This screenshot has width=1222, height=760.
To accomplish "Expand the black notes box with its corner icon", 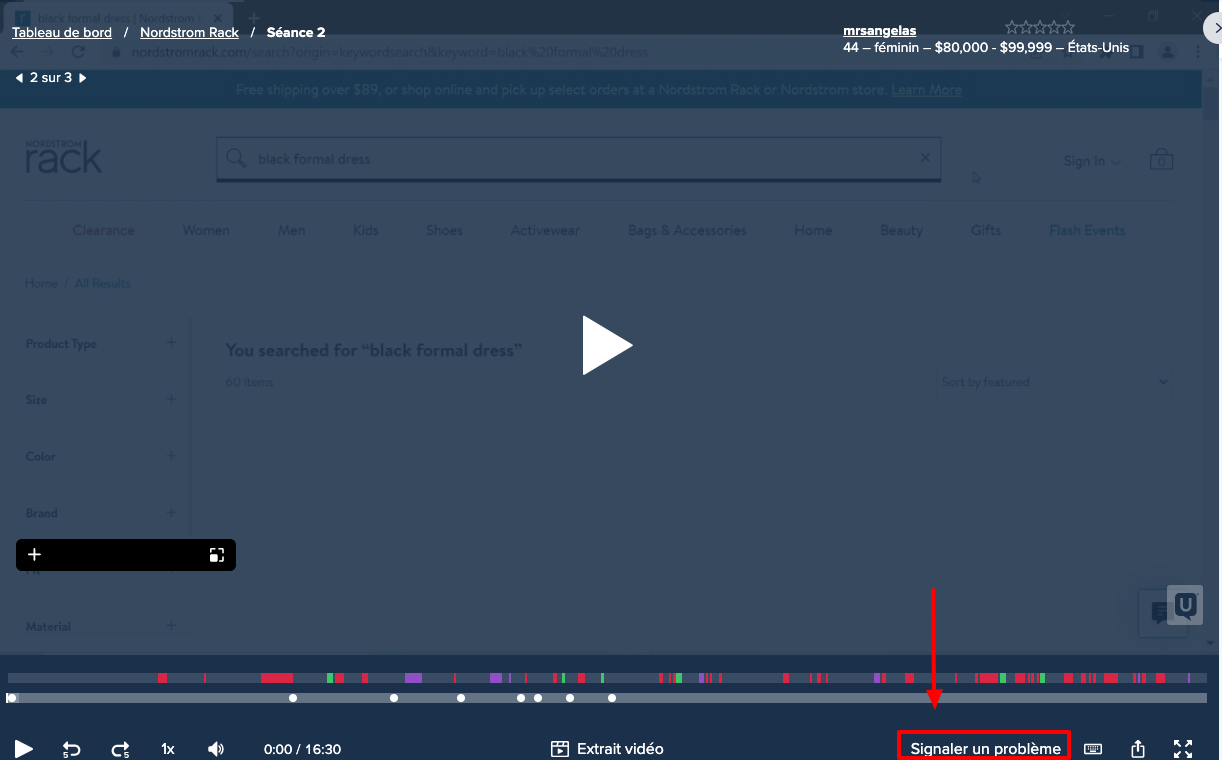I will [x=217, y=555].
